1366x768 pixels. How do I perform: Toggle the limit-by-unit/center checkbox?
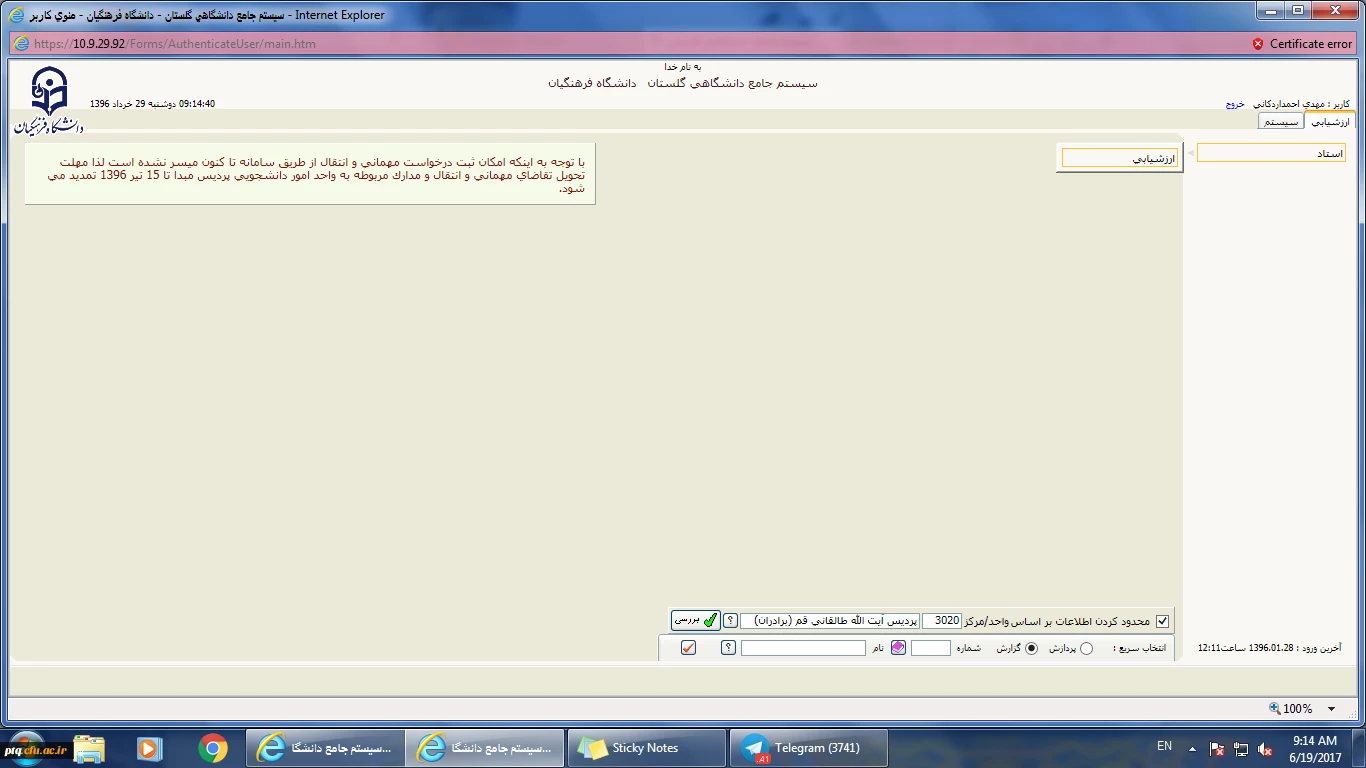click(x=1162, y=621)
